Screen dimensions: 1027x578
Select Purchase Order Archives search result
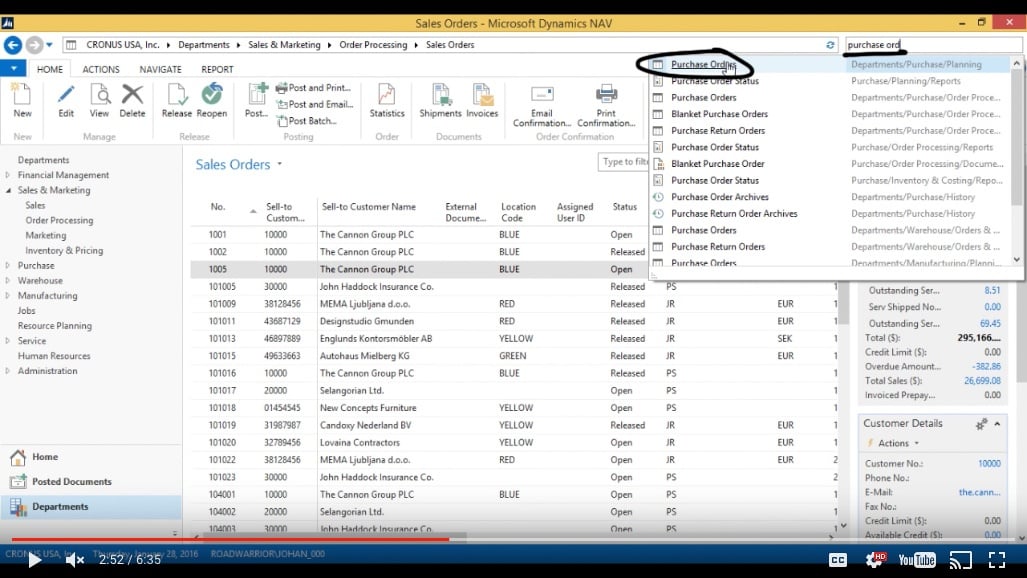coord(720,197)
